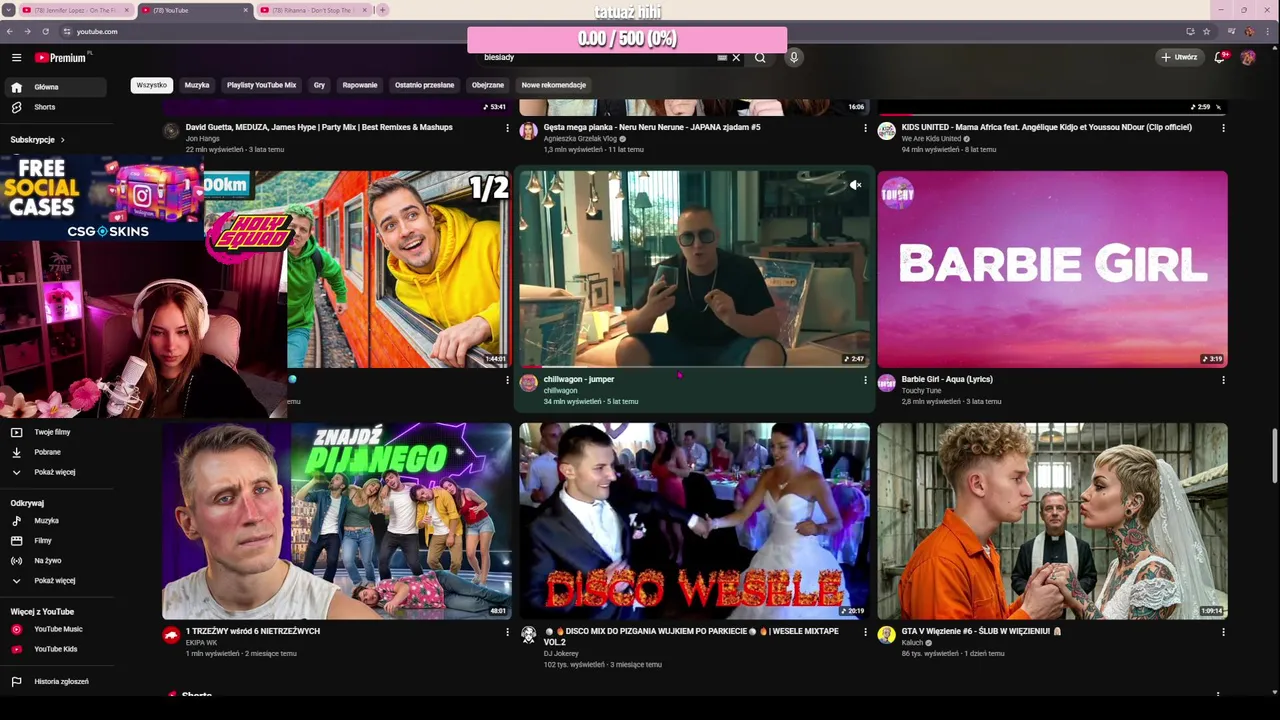The image size is (1280, 720).
Task: Open the chillwagon - jumper video title
Action: pos(579,380)
